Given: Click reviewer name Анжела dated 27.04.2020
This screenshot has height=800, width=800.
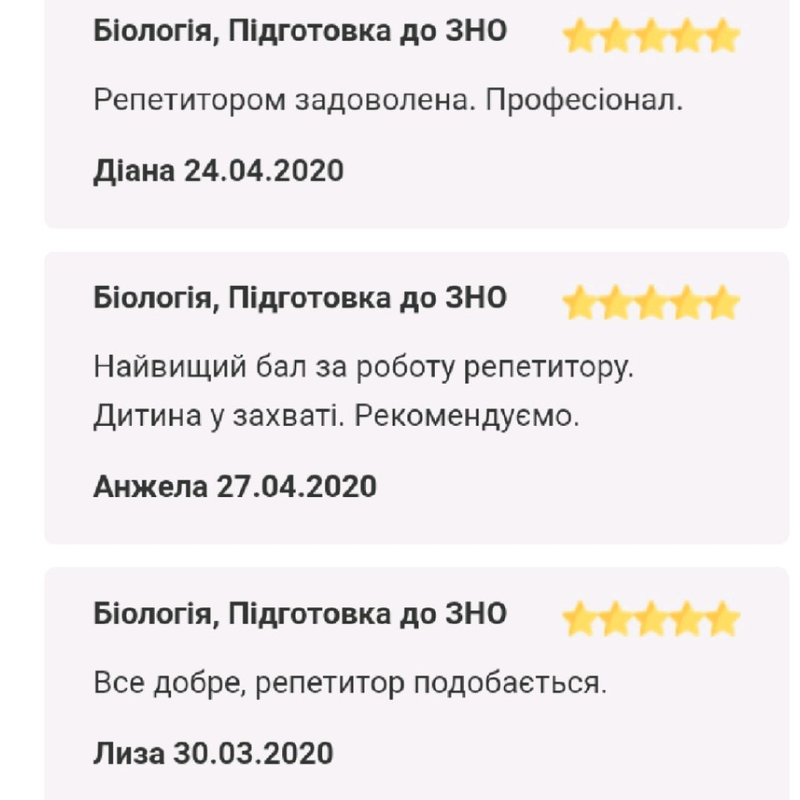Looking at the screenshot, I should [x=235, y=487].
